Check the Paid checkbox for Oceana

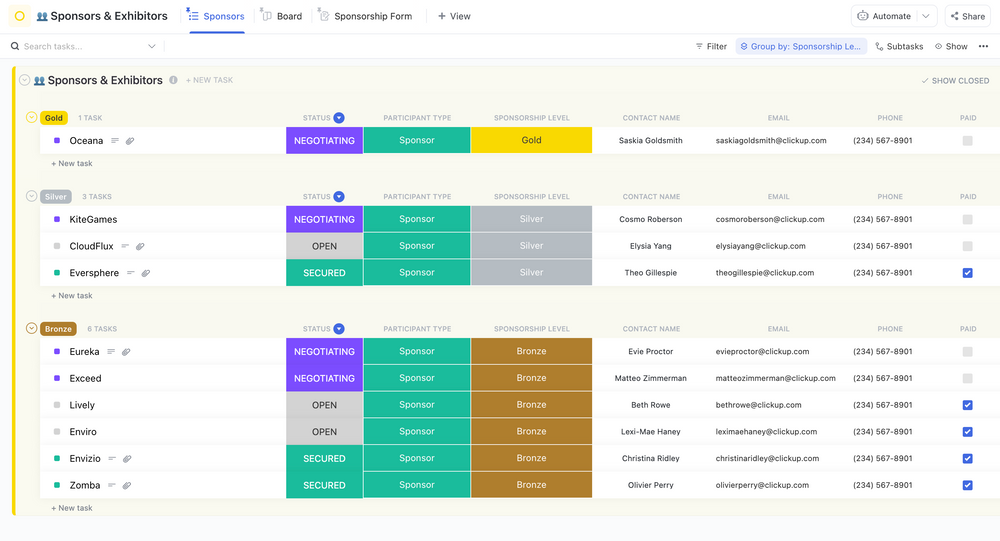coord(967,141)
